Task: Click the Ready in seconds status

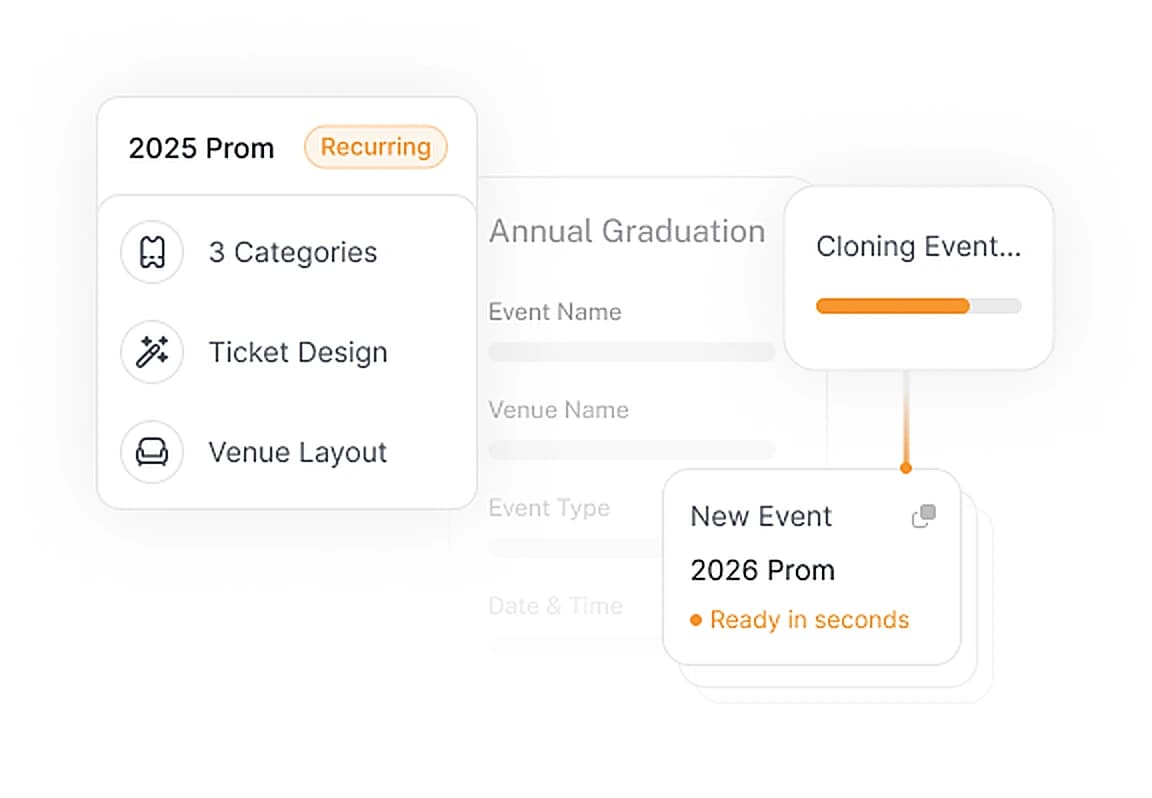Action: [x=800, y=620]
